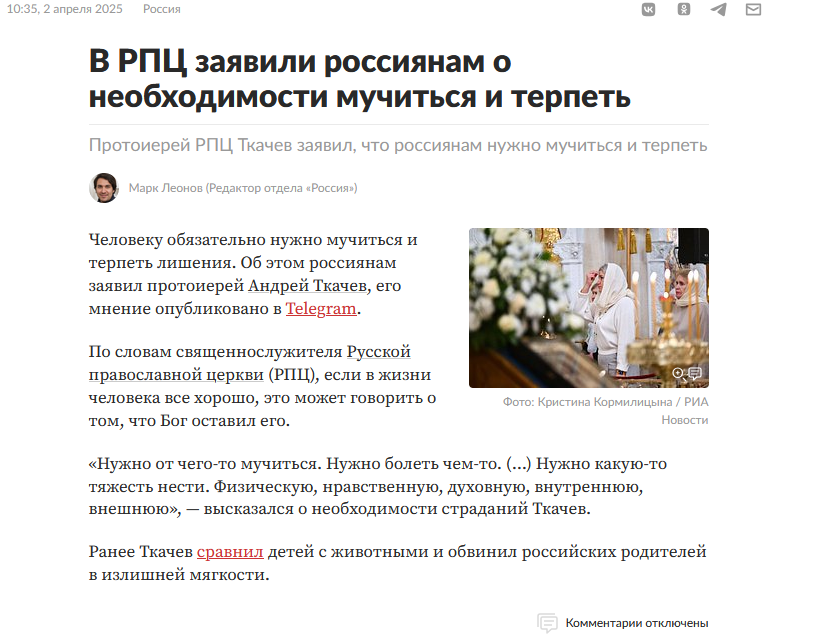Click comment bubble icon on photo
Viewport: 827px width, 636px height.
point(695,373)
